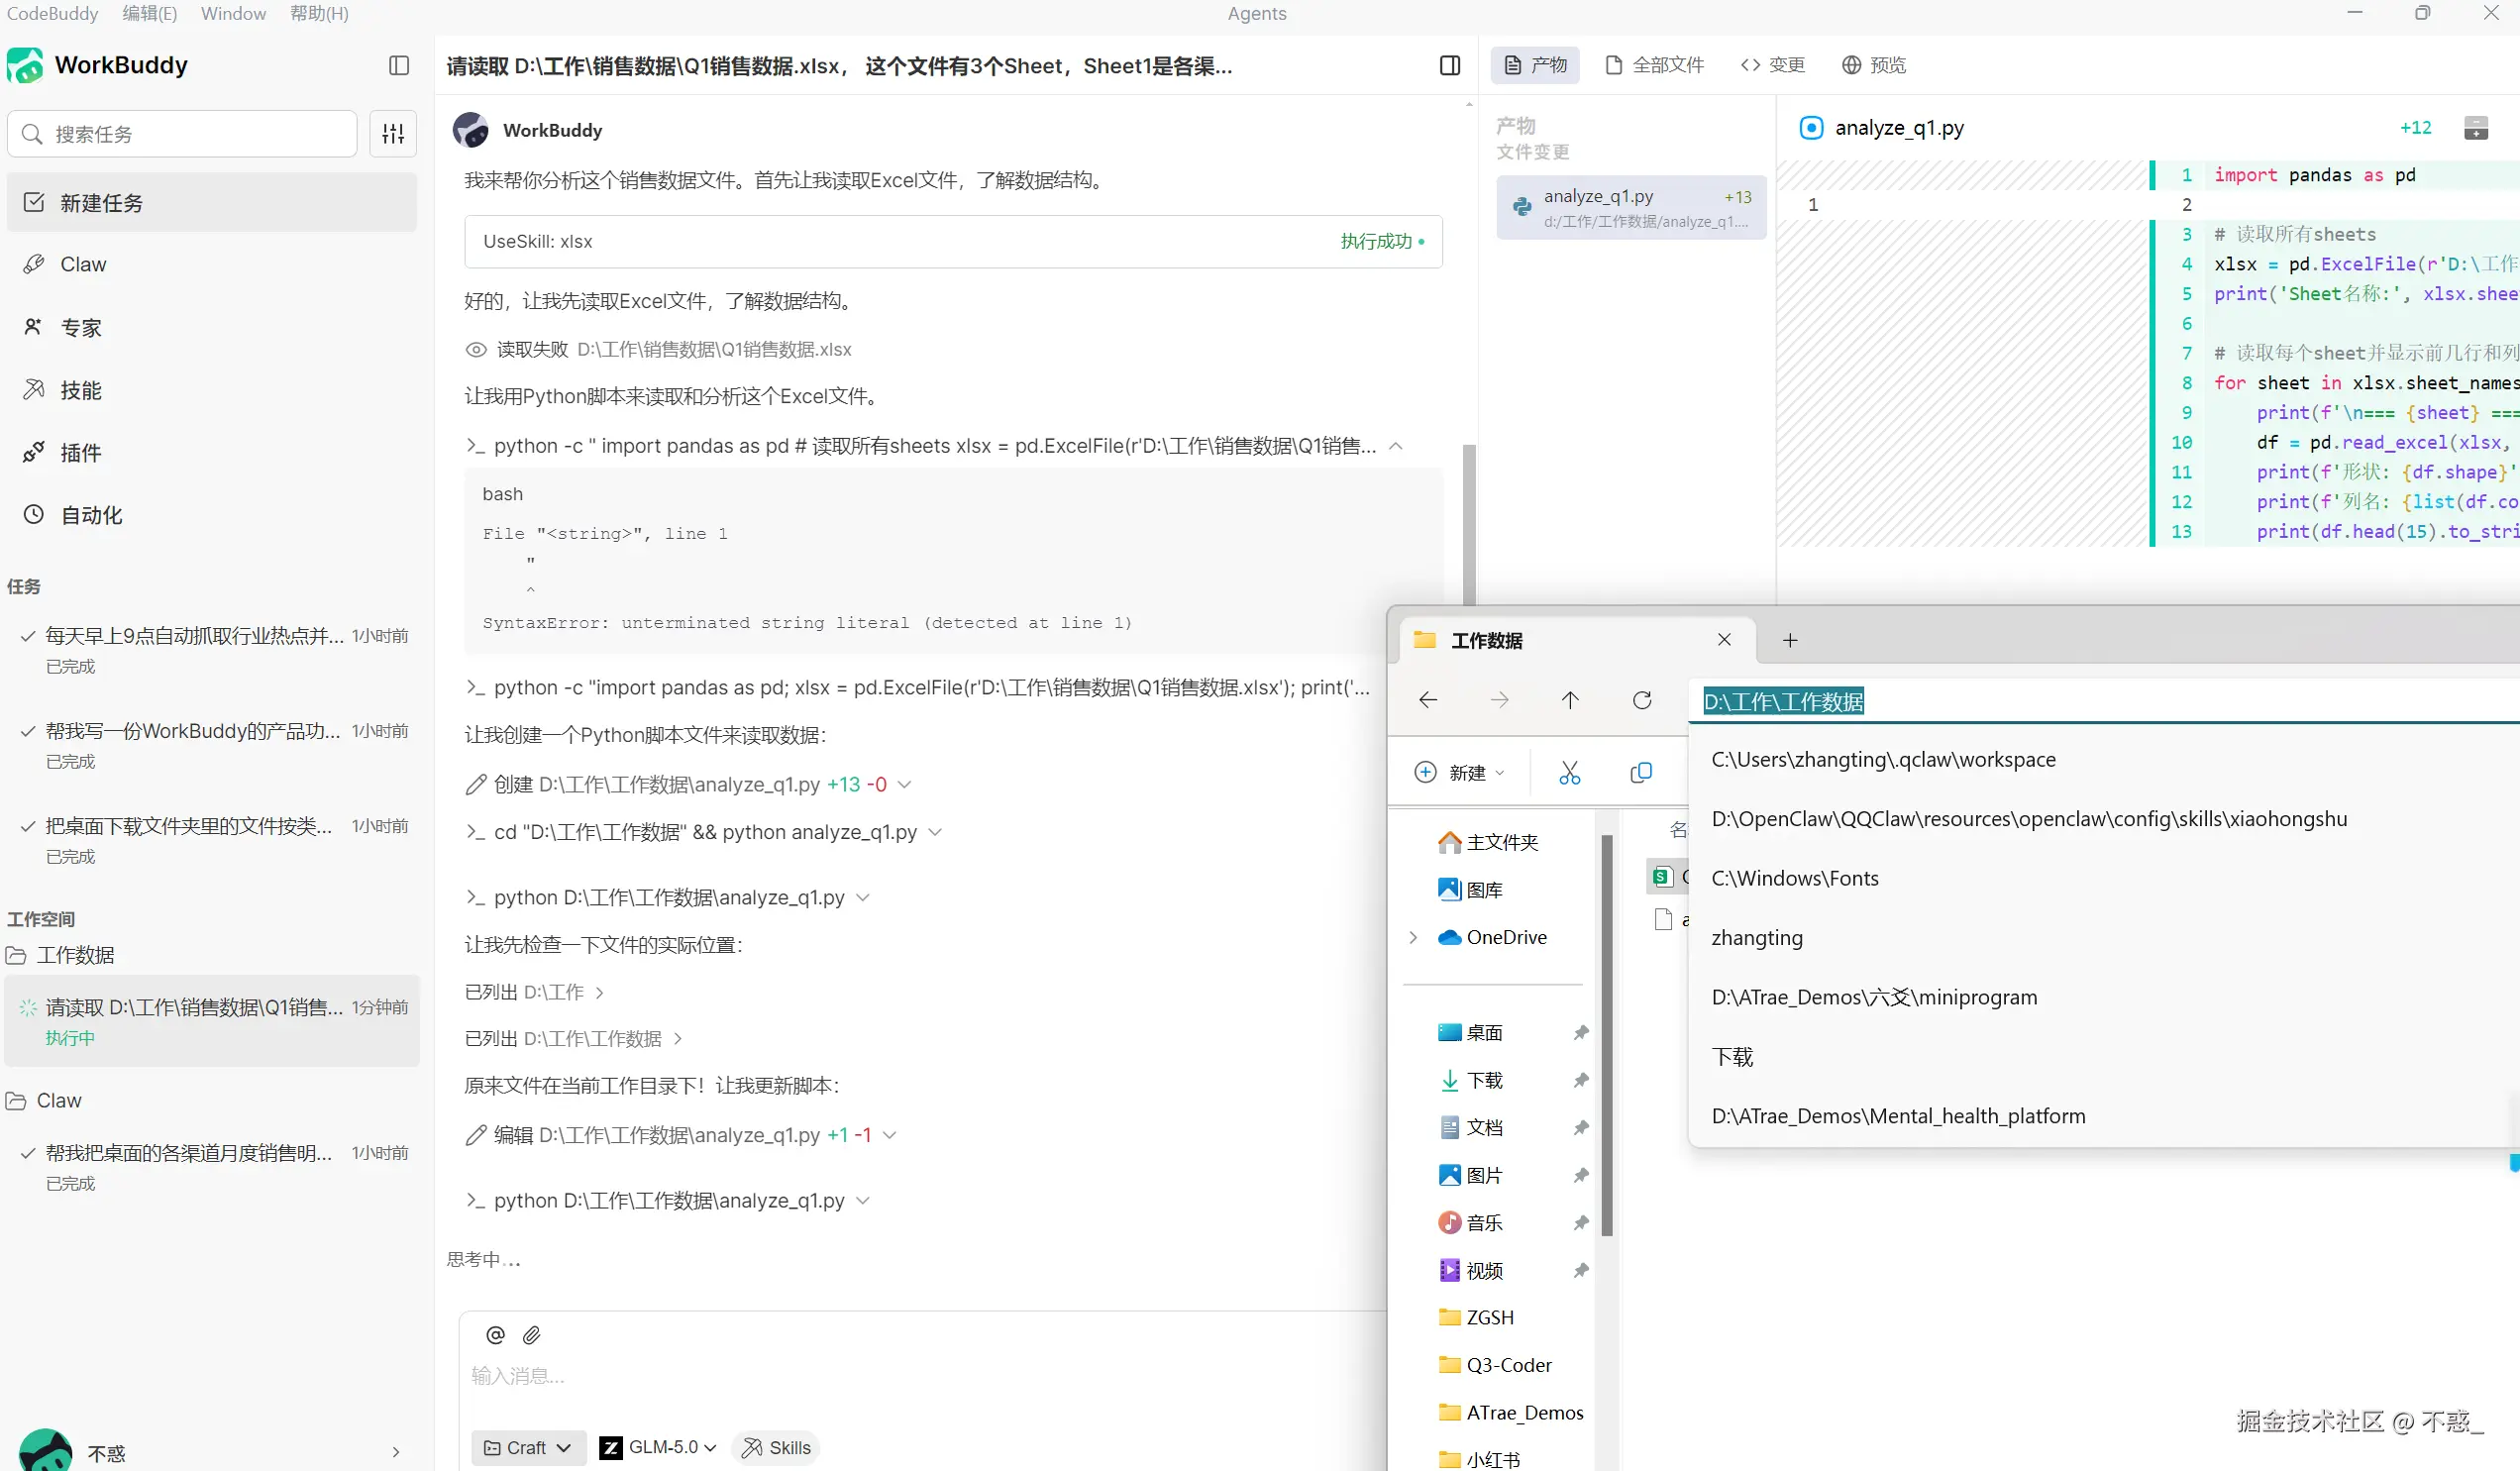The image size is (2520, 1471).
Task: Click the @ mention icon
Action: tap(495, 1335)
